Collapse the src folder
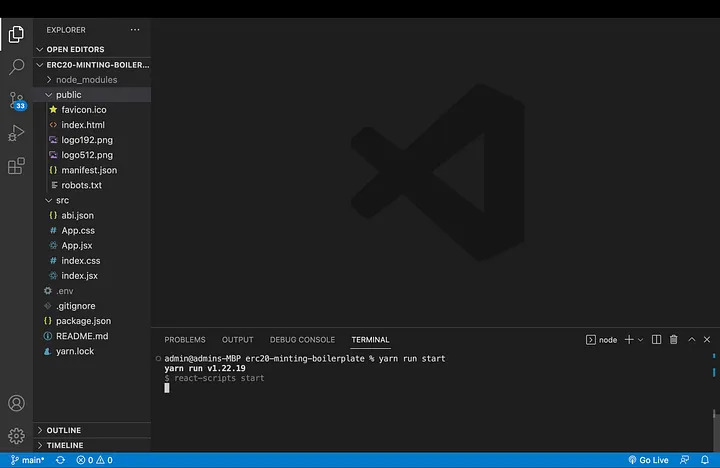 point(62,200)
